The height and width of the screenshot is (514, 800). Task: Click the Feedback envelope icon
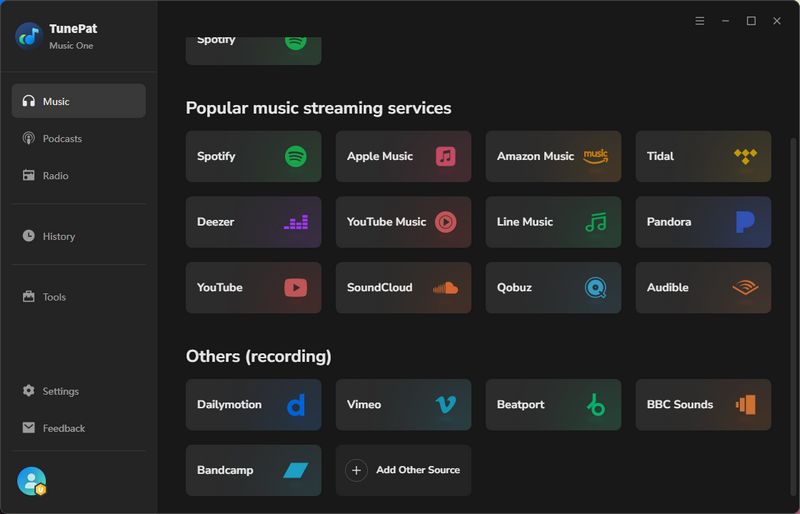(29, 428)
